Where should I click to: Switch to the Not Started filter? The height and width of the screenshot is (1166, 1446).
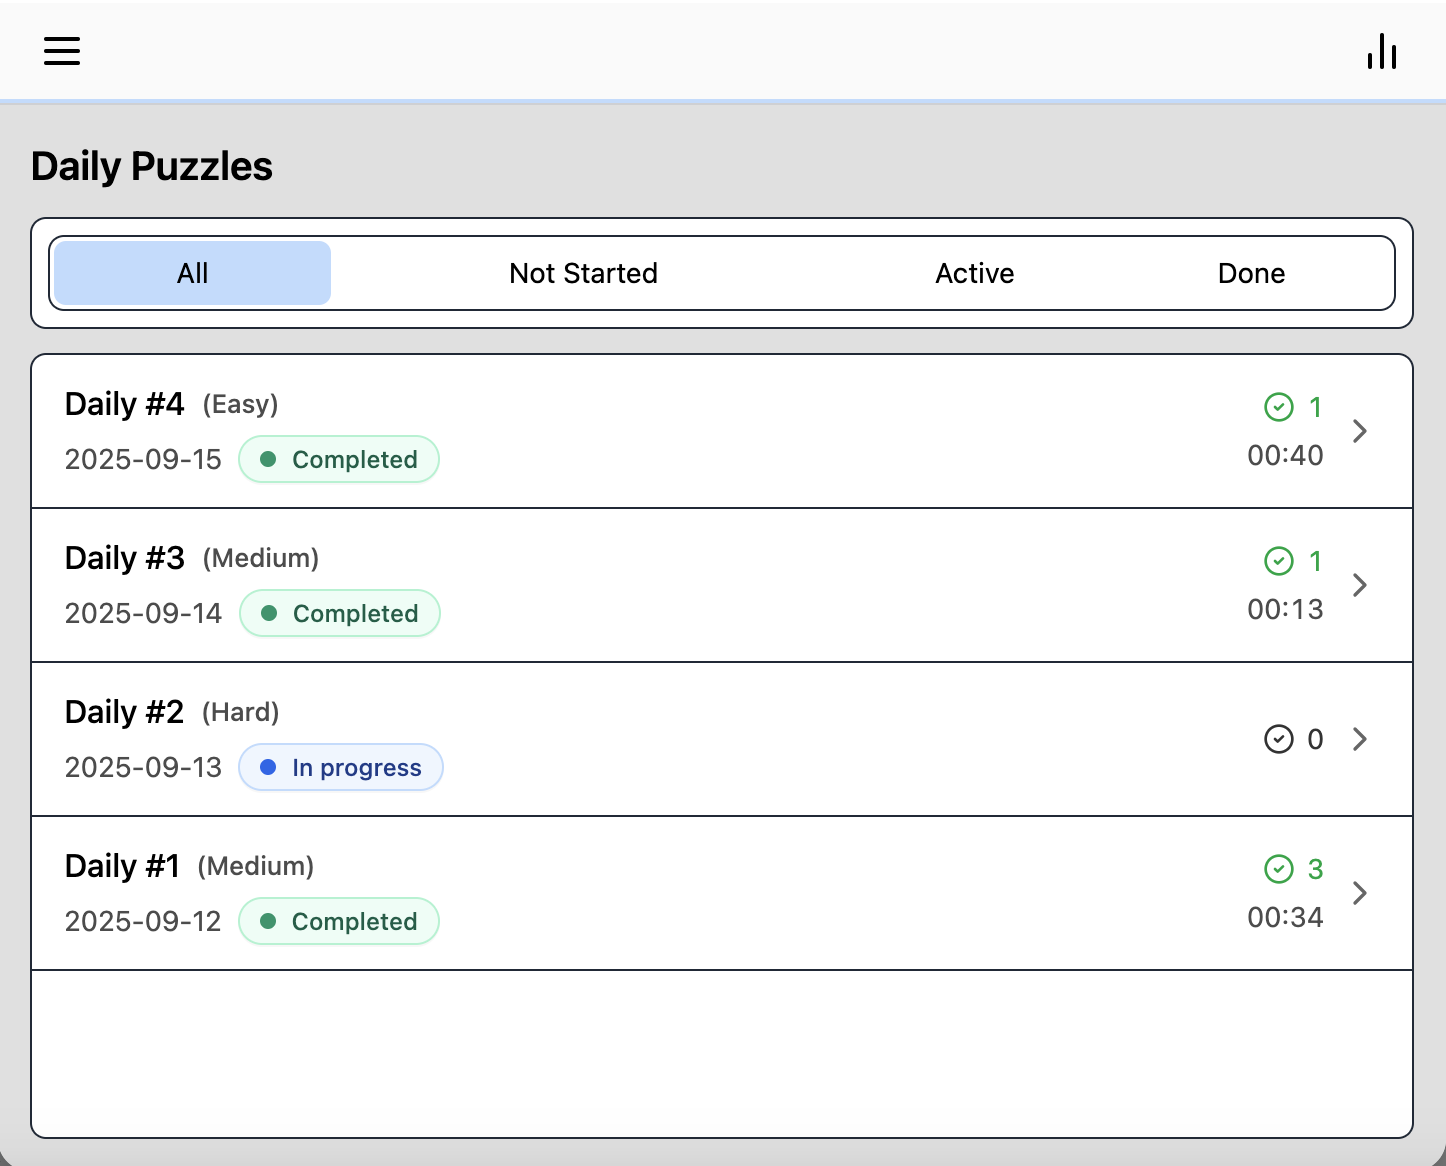click(583, 273)
